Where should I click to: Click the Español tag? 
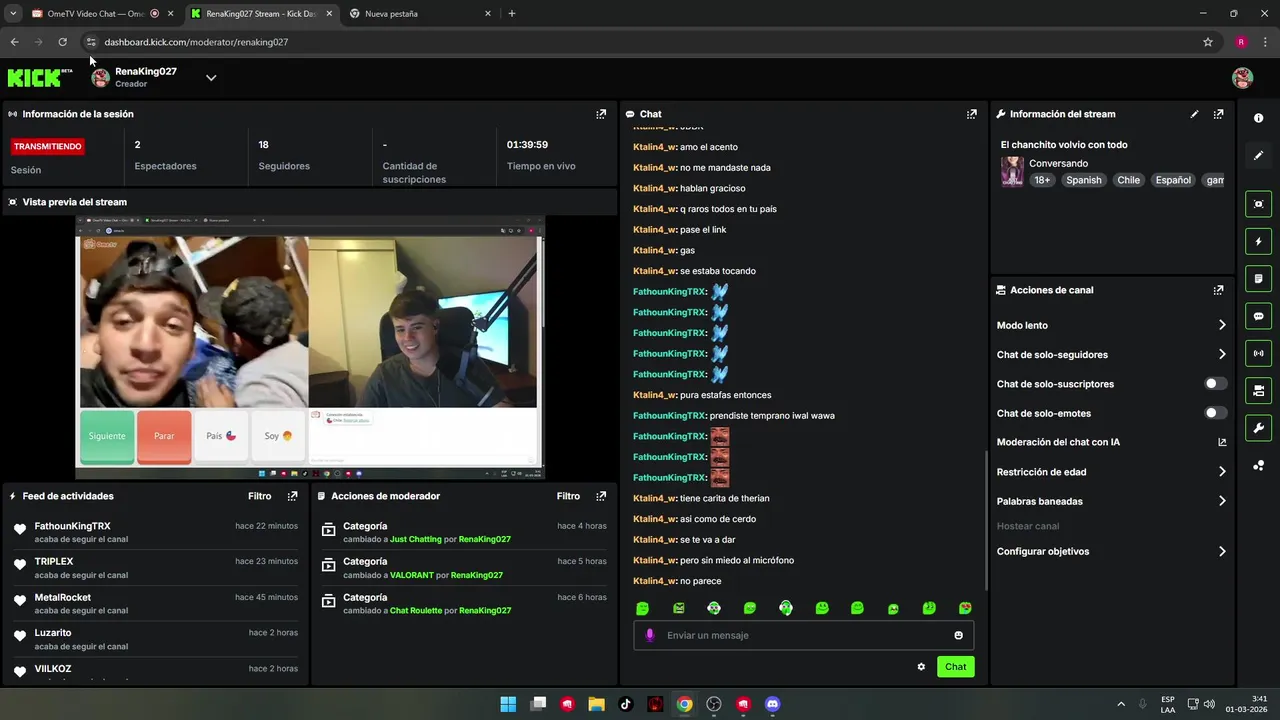[1173, 180]
